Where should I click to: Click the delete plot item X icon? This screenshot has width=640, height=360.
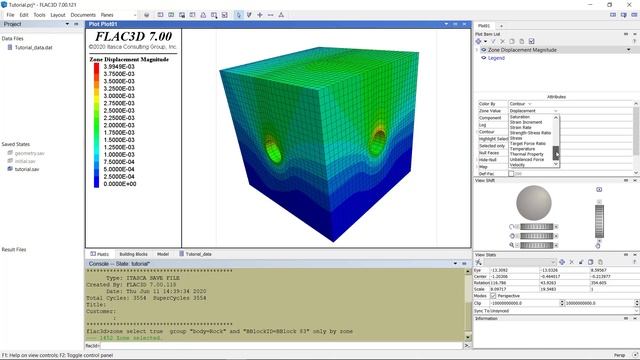pos(502,41)
